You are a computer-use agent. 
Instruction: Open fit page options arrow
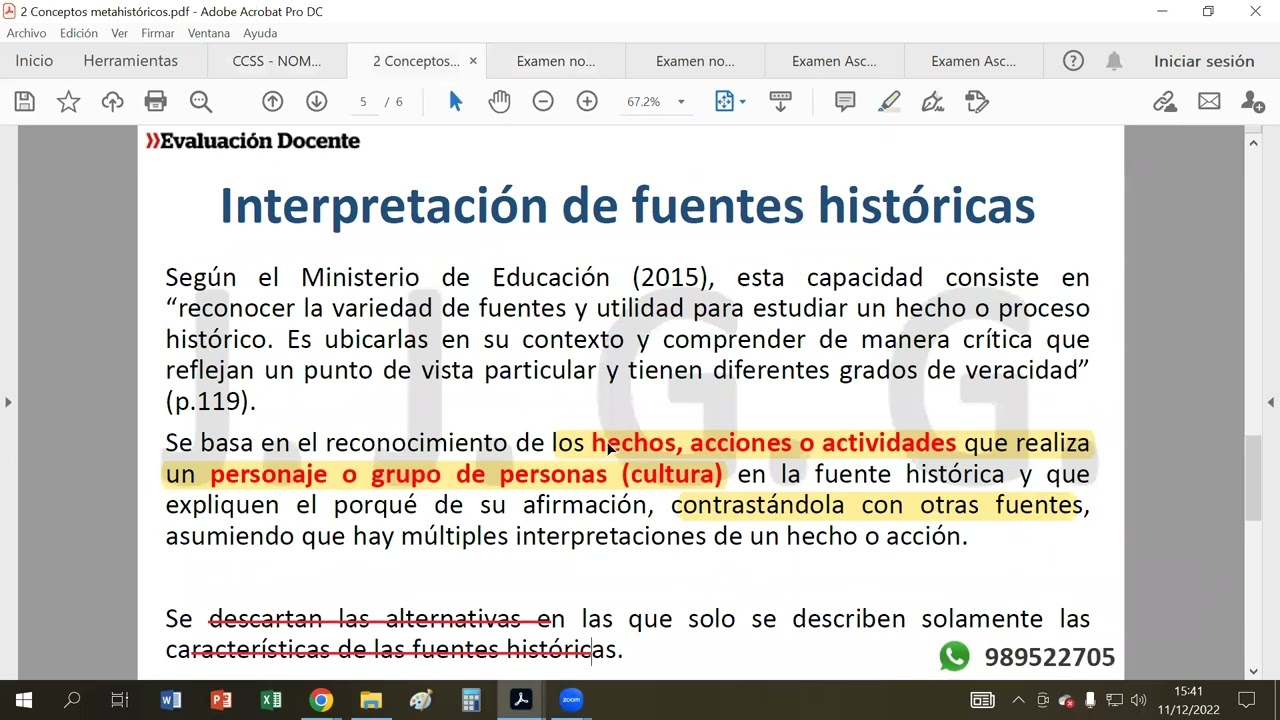(x=742, y=102)
